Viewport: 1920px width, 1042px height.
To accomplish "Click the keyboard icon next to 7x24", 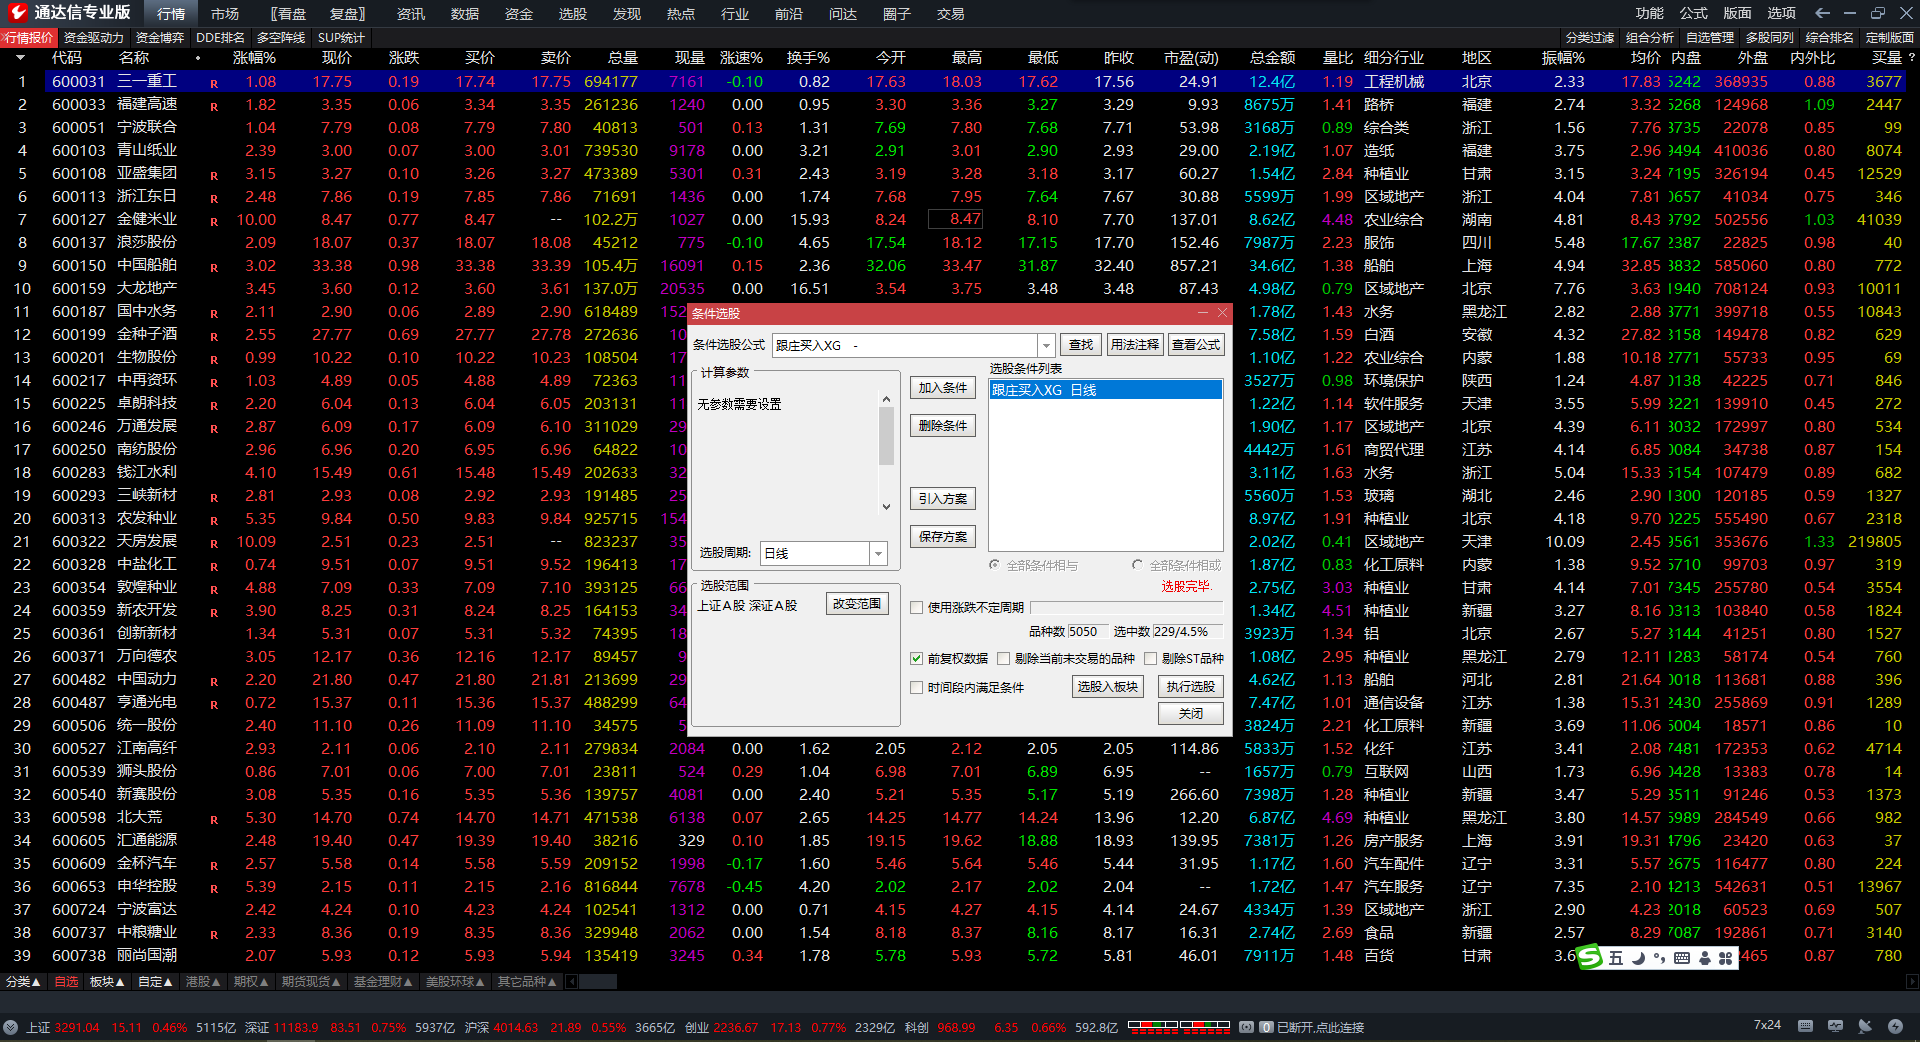I will pyautogui.click(x=1805, y=1026).
